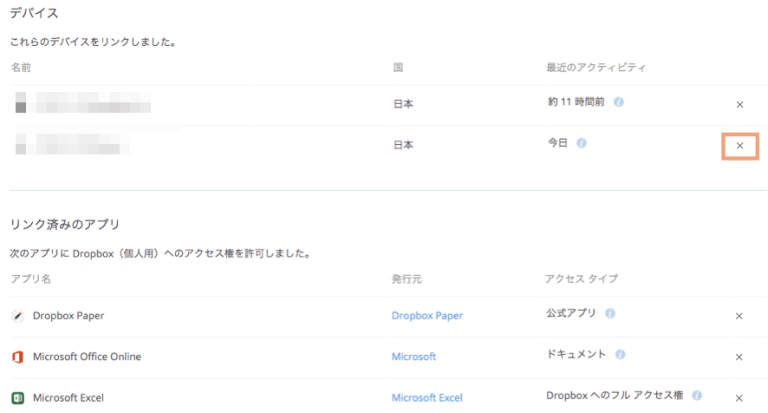Viewport: 768px width, 413px height.
Task: Remove Dropbox Paper from linked apps
Action: (x=739, y=316)
